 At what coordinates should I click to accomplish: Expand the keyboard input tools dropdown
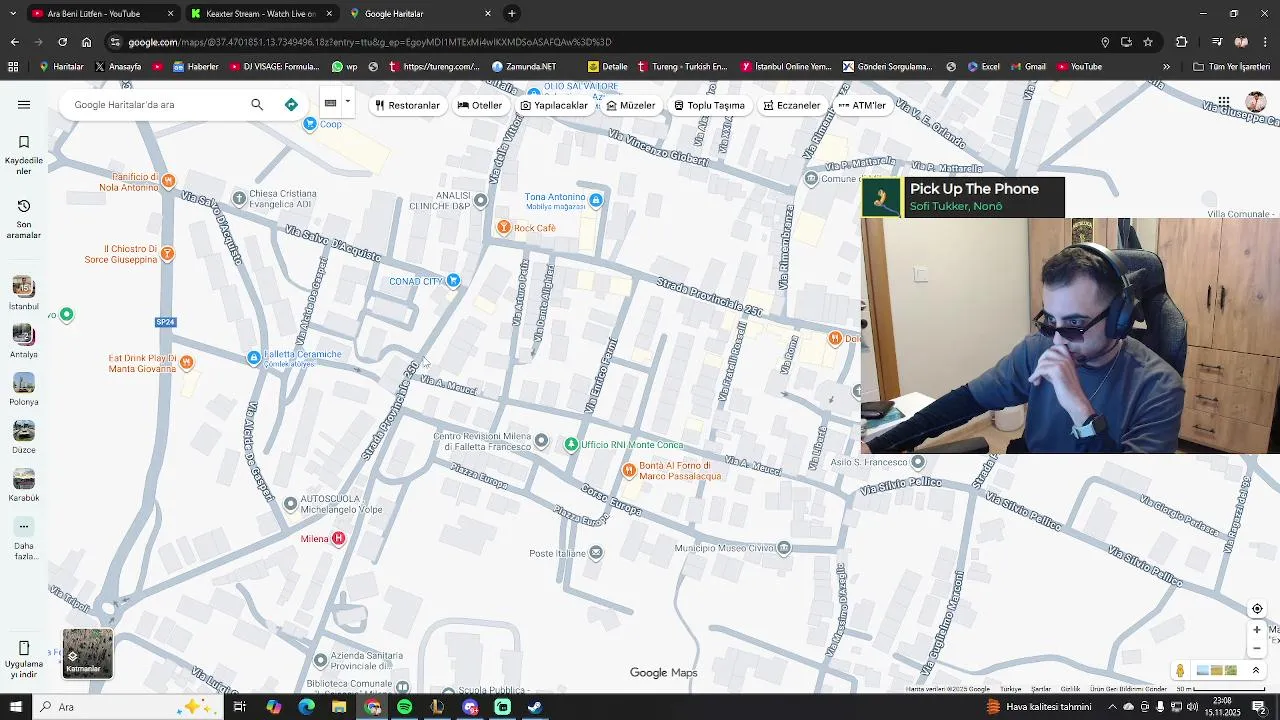click(348, 102)
